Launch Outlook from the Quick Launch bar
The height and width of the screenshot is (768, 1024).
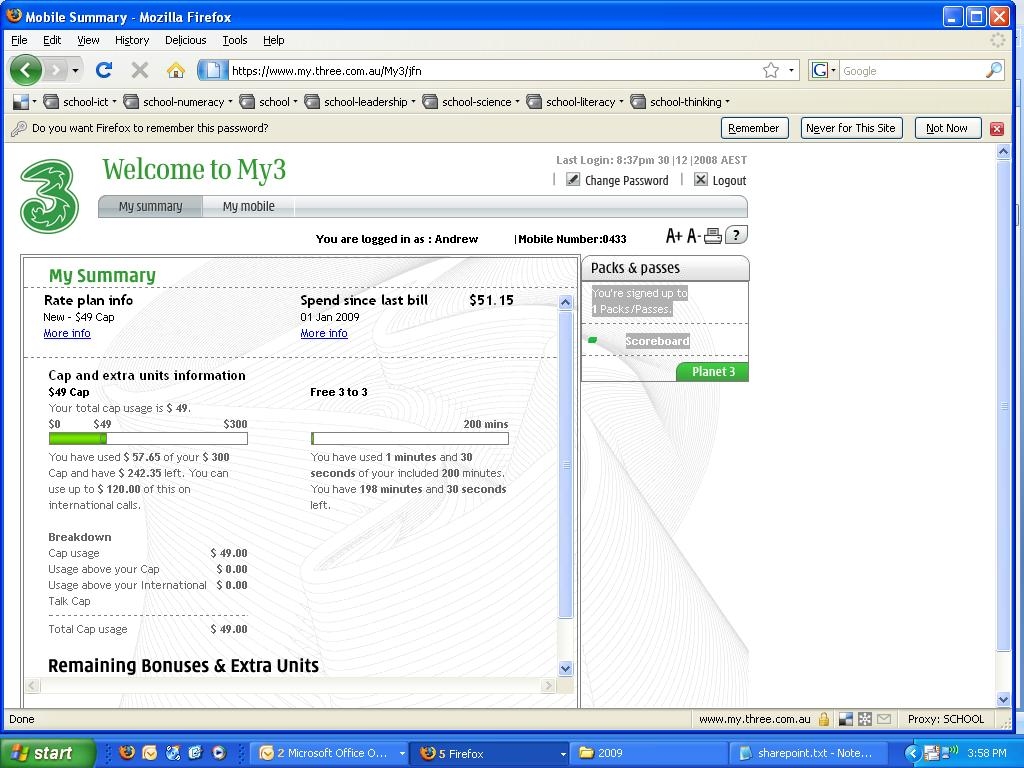[150, 752]
